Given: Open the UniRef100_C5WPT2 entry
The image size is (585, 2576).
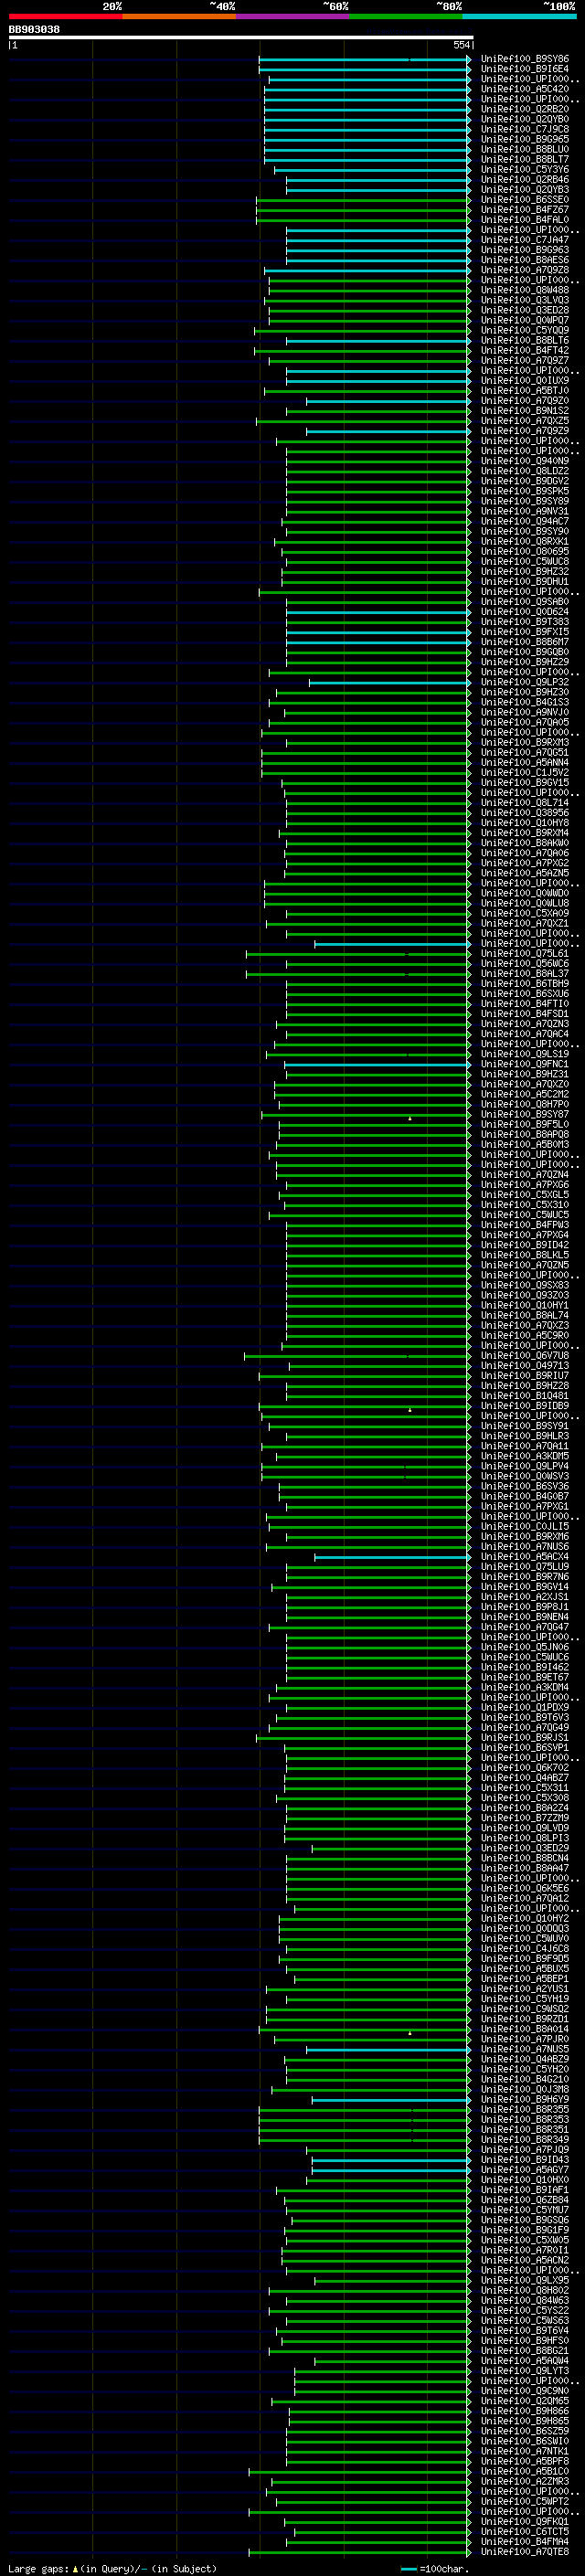Looking at the screenshot, I should tap(525, 2501).
